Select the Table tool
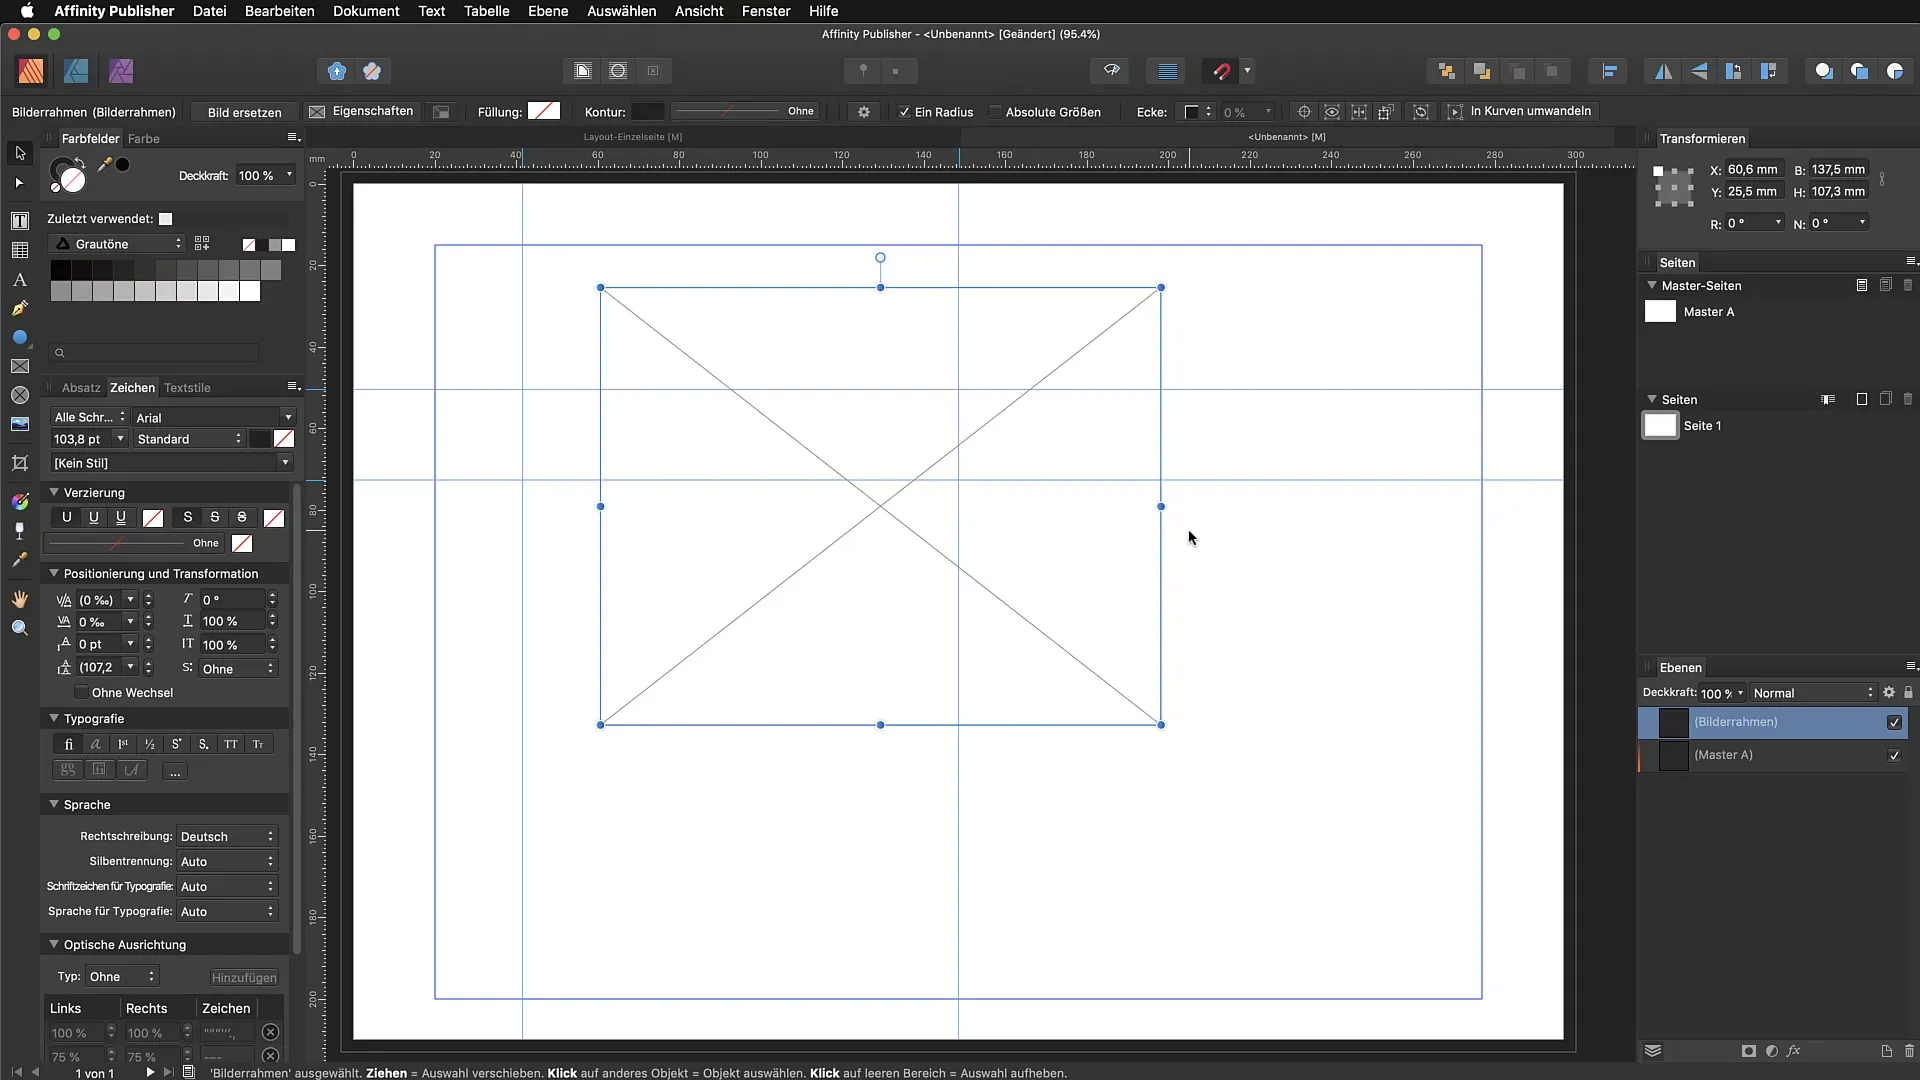This screenshot has height=1080, width=1920. [x=20, y=250]
